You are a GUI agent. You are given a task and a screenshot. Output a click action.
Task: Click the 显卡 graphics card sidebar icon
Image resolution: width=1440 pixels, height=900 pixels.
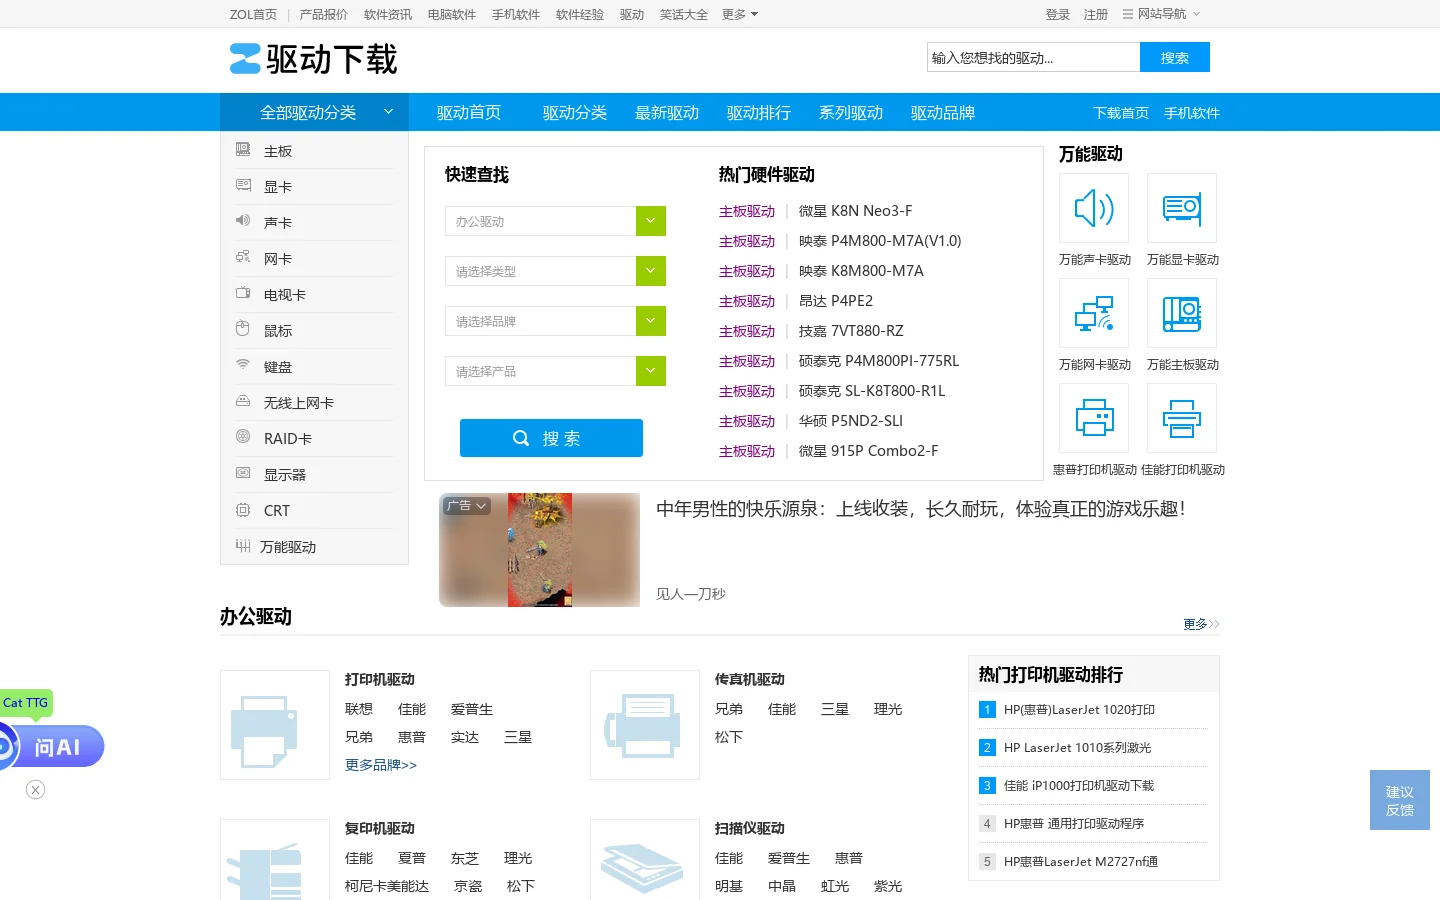tap(243, 186)
